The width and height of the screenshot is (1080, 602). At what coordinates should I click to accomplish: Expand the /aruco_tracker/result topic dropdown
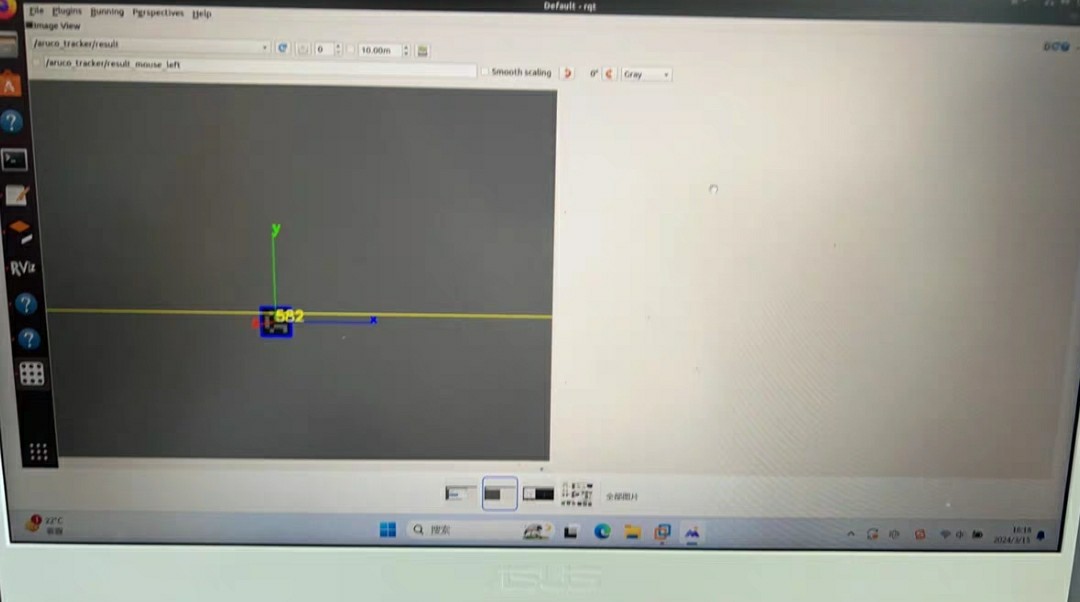tap(150, 45)
